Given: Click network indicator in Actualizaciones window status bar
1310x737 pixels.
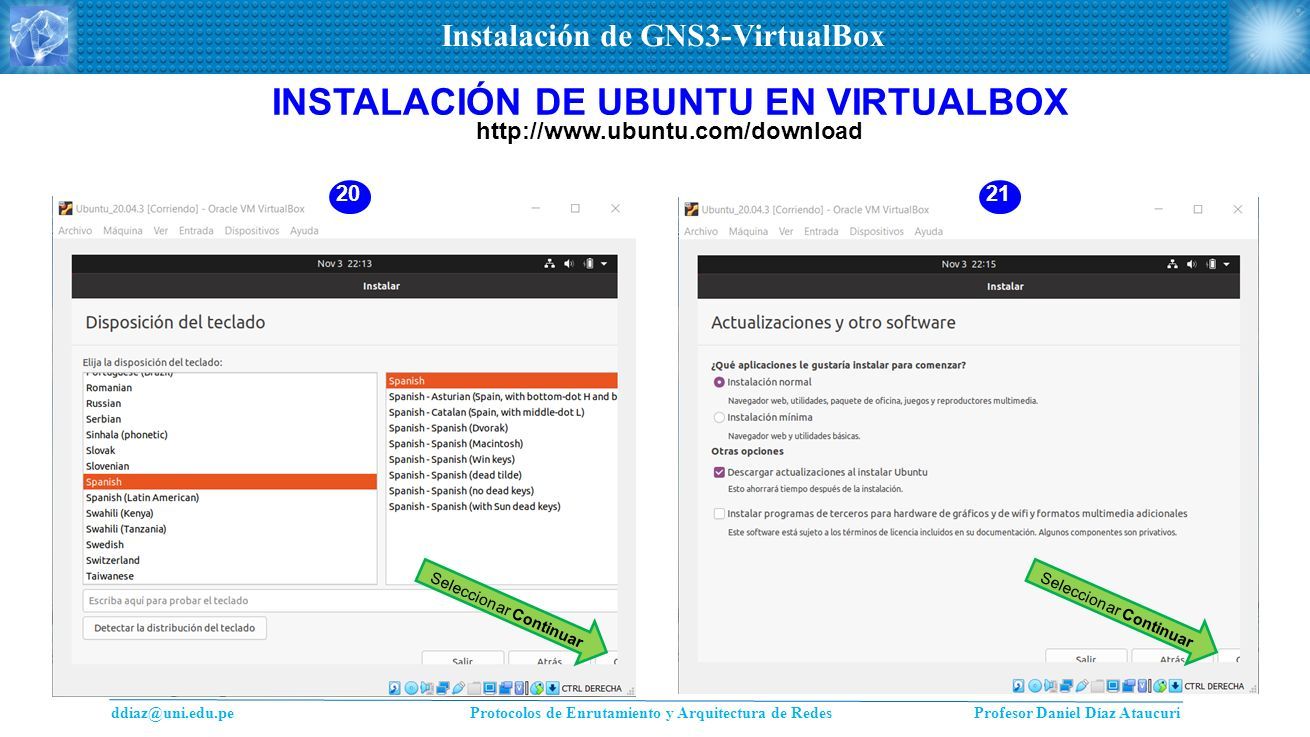Looking at the screenshot, I should [1065, 686].
